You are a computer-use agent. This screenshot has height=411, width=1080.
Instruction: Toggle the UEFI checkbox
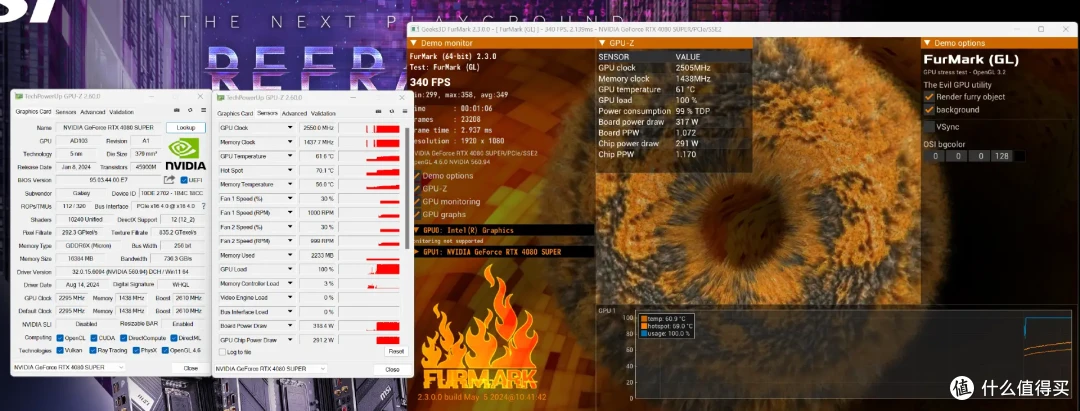click(x=184, y=180)
